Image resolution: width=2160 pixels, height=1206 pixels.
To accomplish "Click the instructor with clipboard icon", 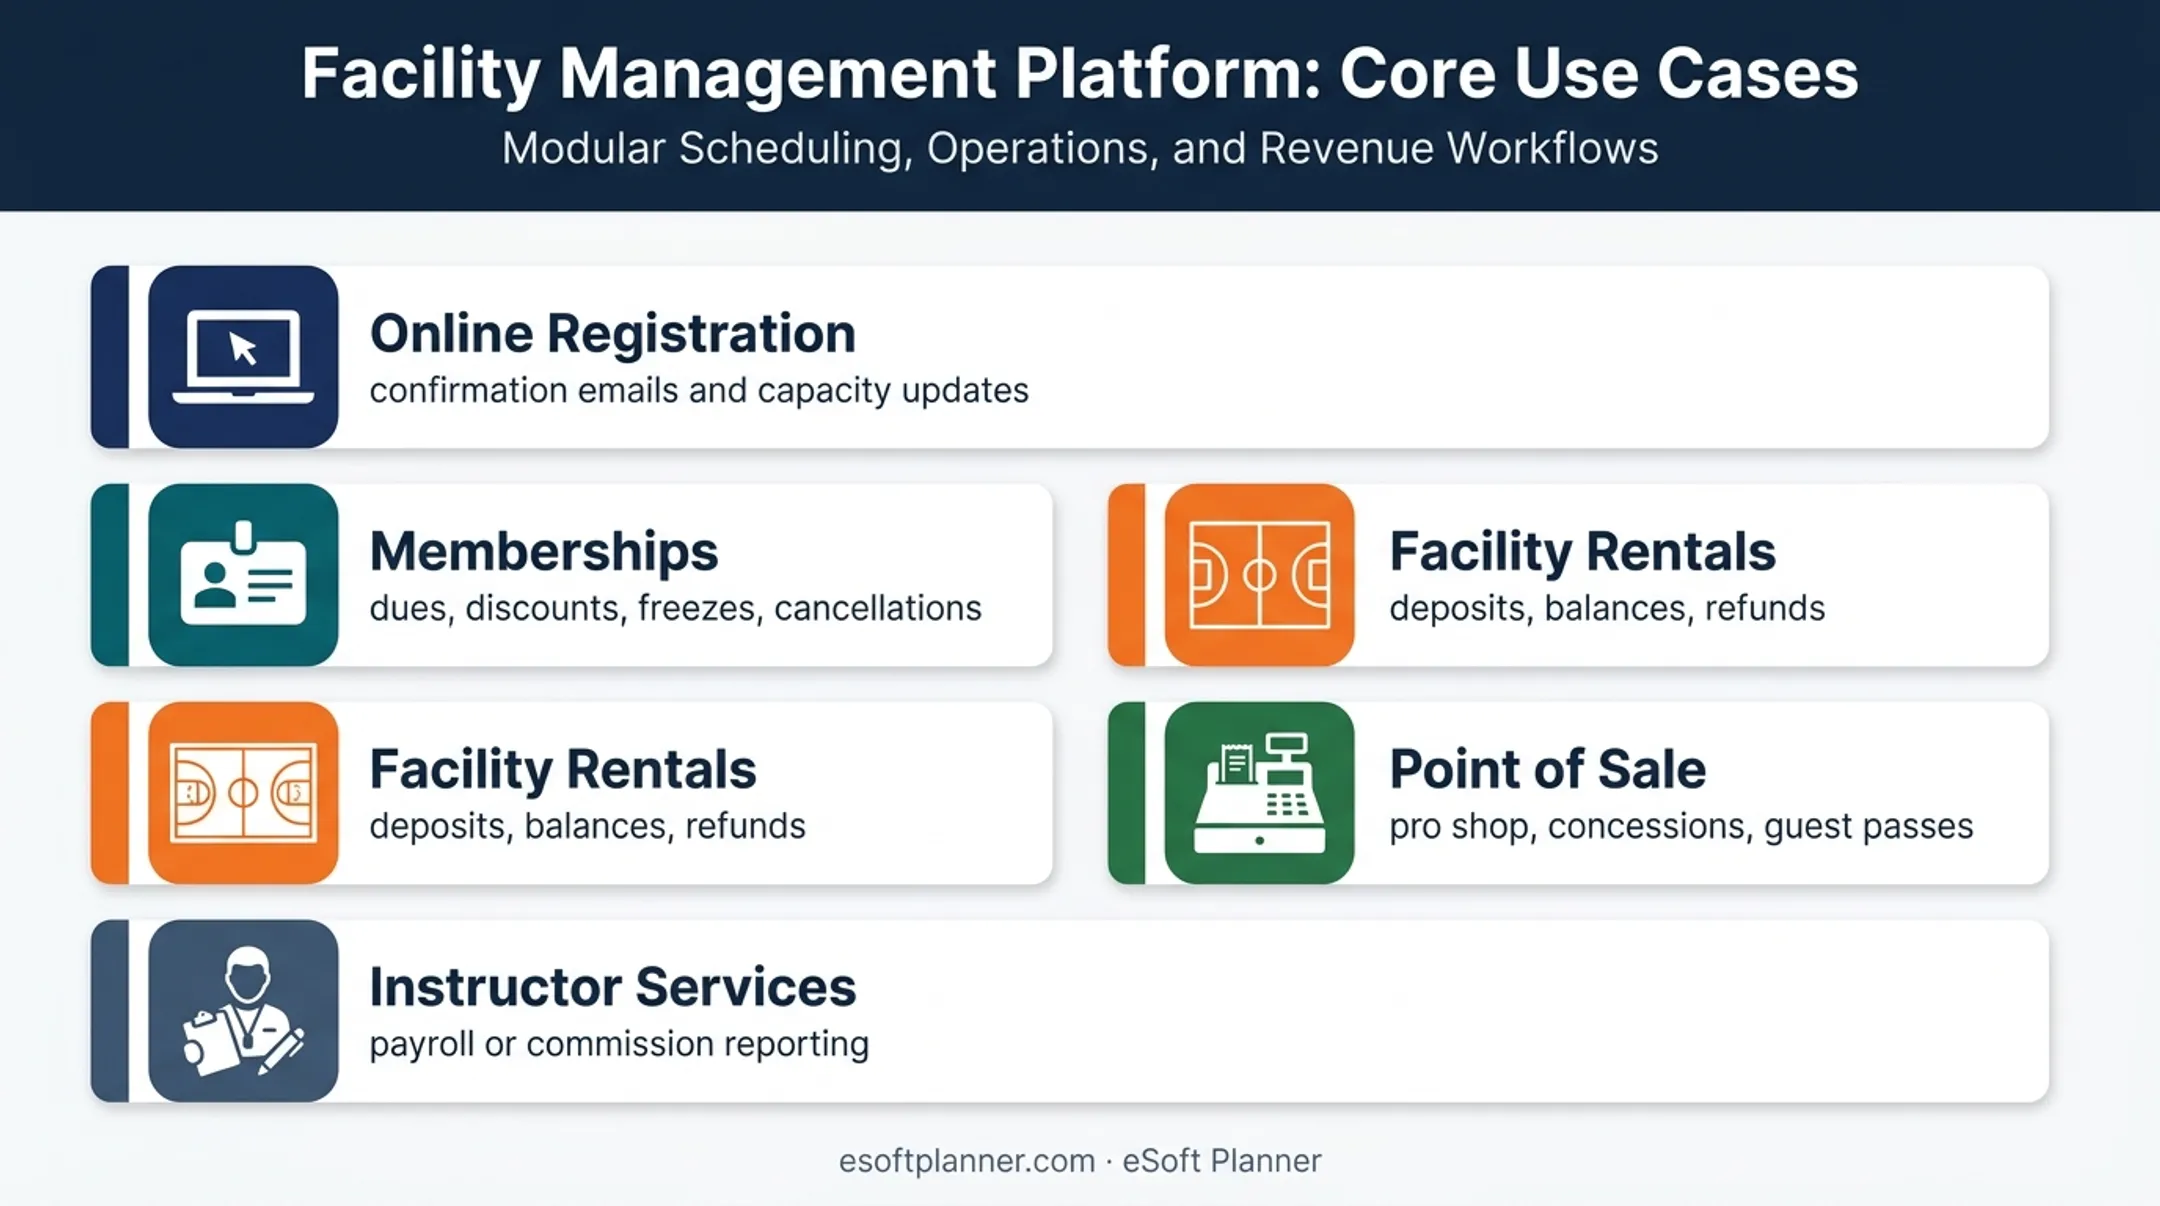I will pos(243,1010).
